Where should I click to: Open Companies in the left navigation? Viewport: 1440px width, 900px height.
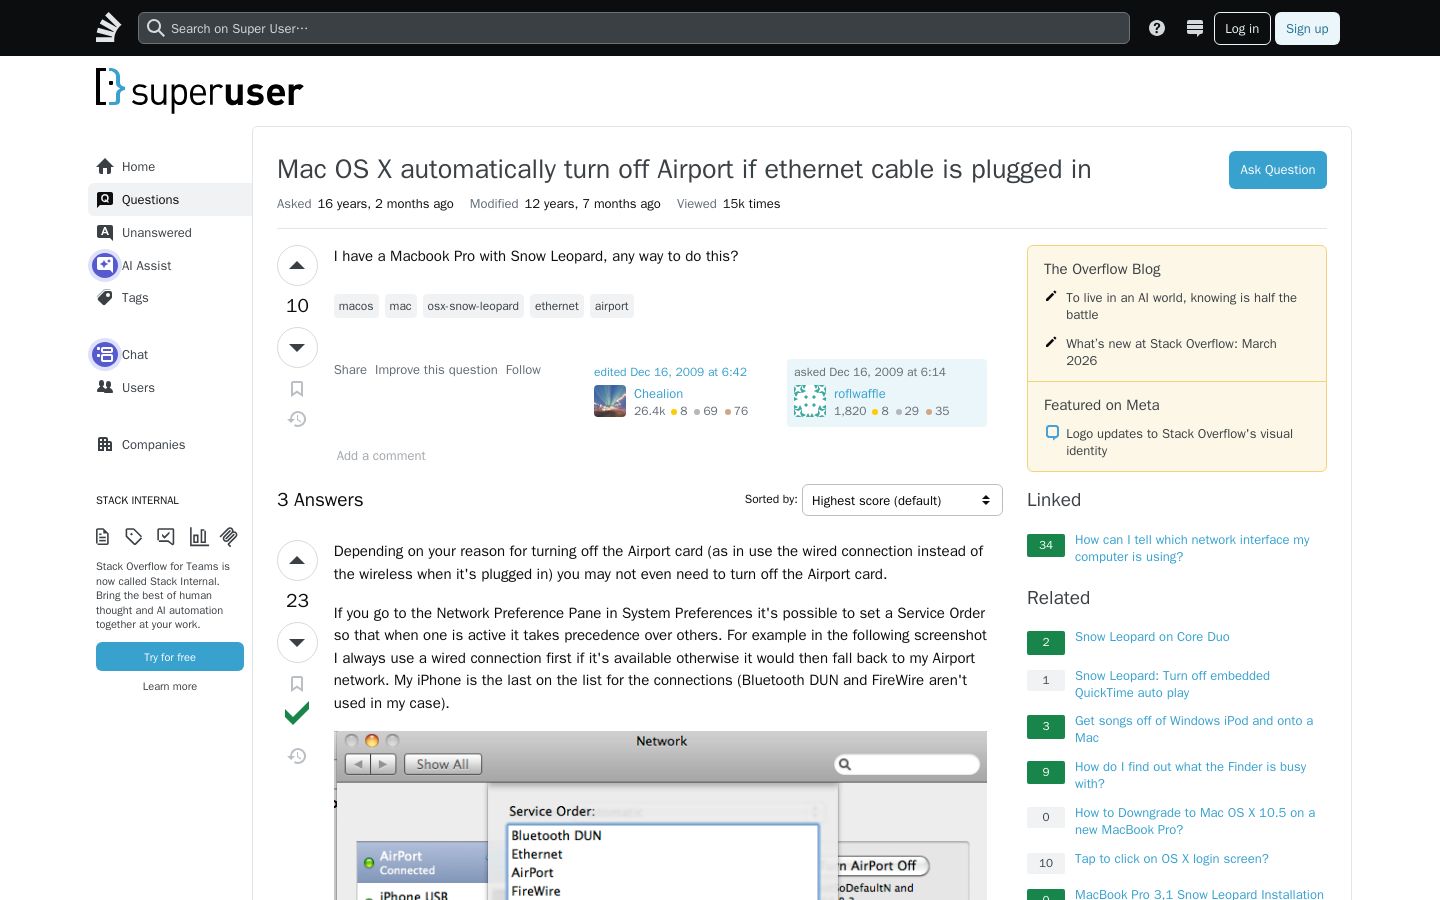click(x=170, y=444)
